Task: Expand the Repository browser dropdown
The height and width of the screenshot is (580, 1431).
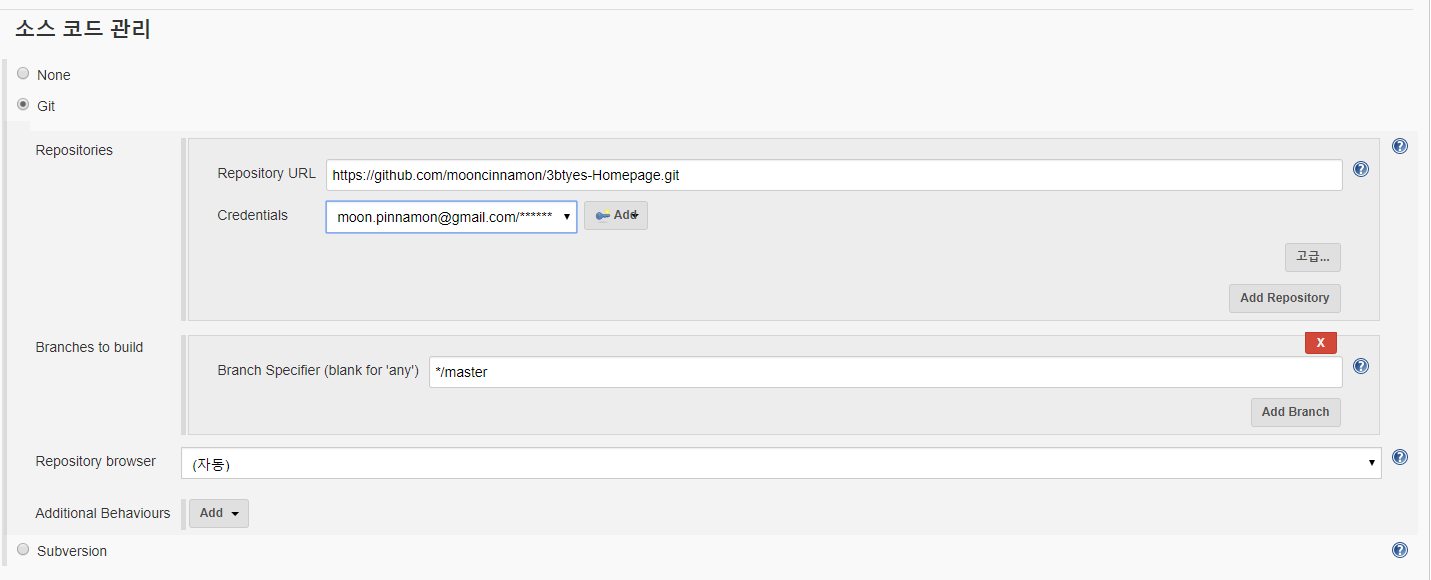Action: 780,463
